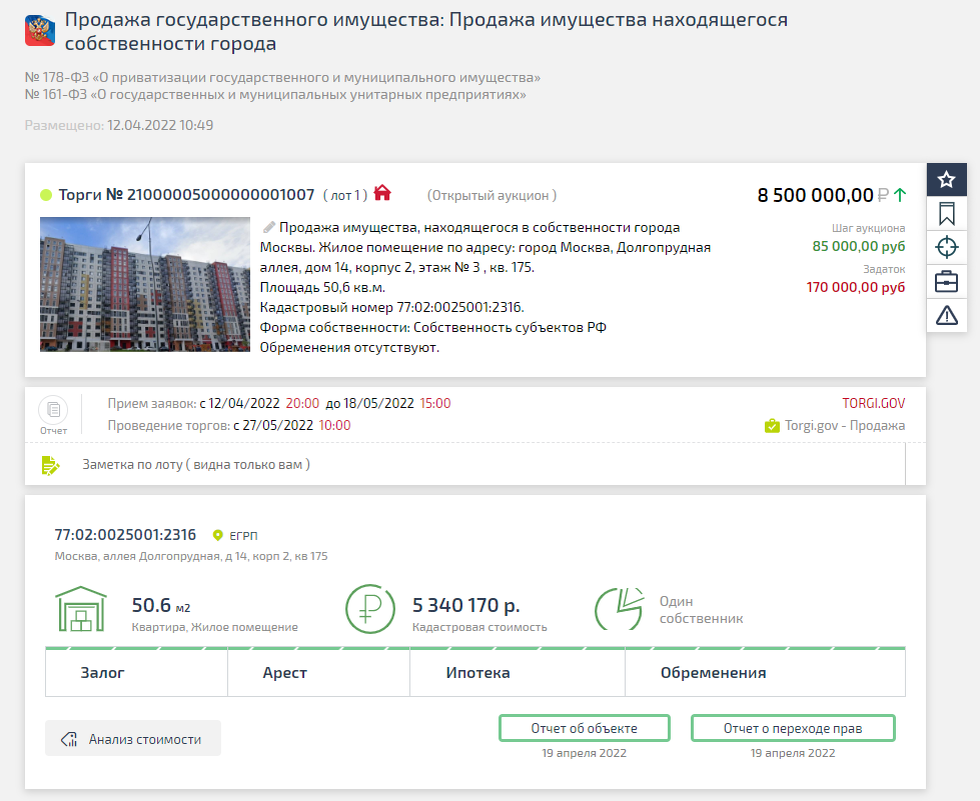
Task: Open the Арест tab
Action: [x=319, y=673]
